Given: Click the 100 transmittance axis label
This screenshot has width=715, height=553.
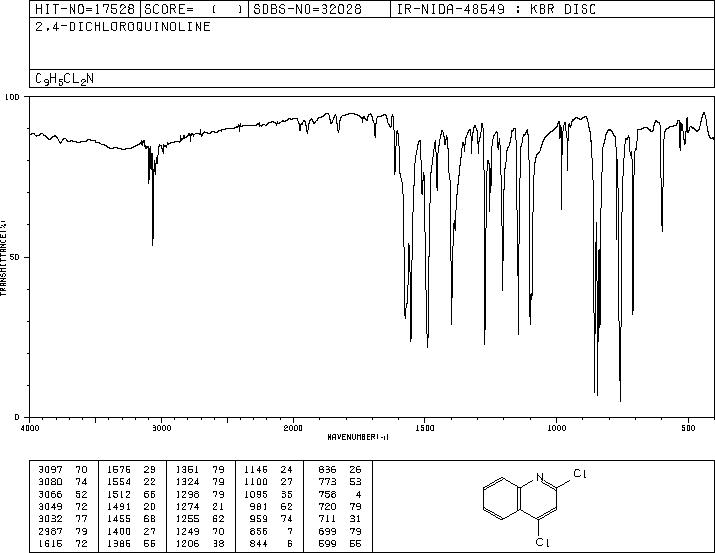Looking at the screenshot, I should coord(12,97).
